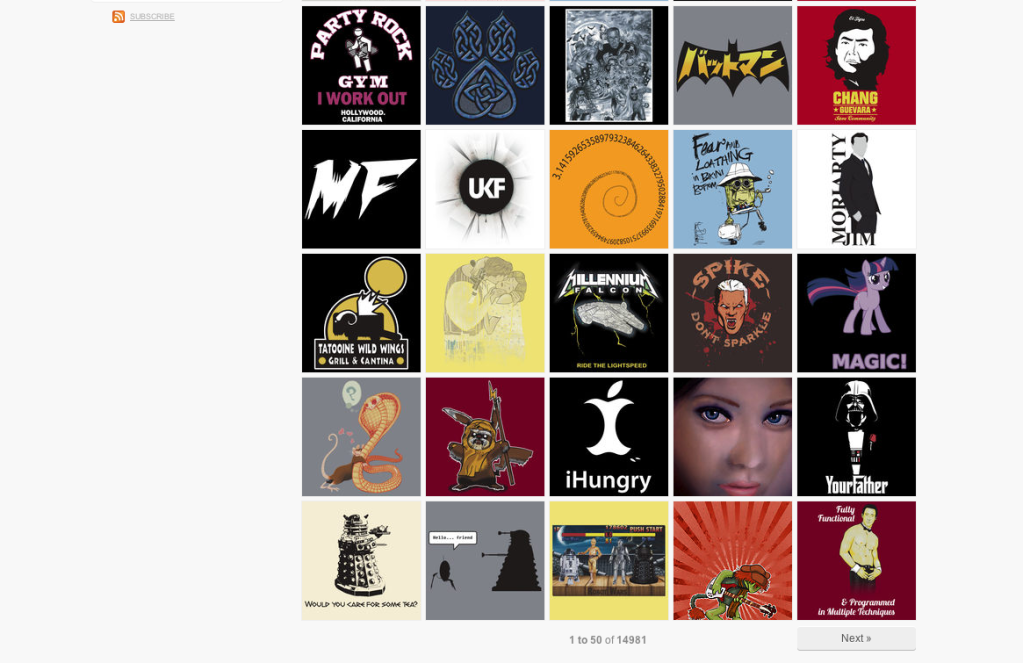The image size is (1023, 663).
Task: Open the Jim Moriarty silhouette design
Action: 856,189
